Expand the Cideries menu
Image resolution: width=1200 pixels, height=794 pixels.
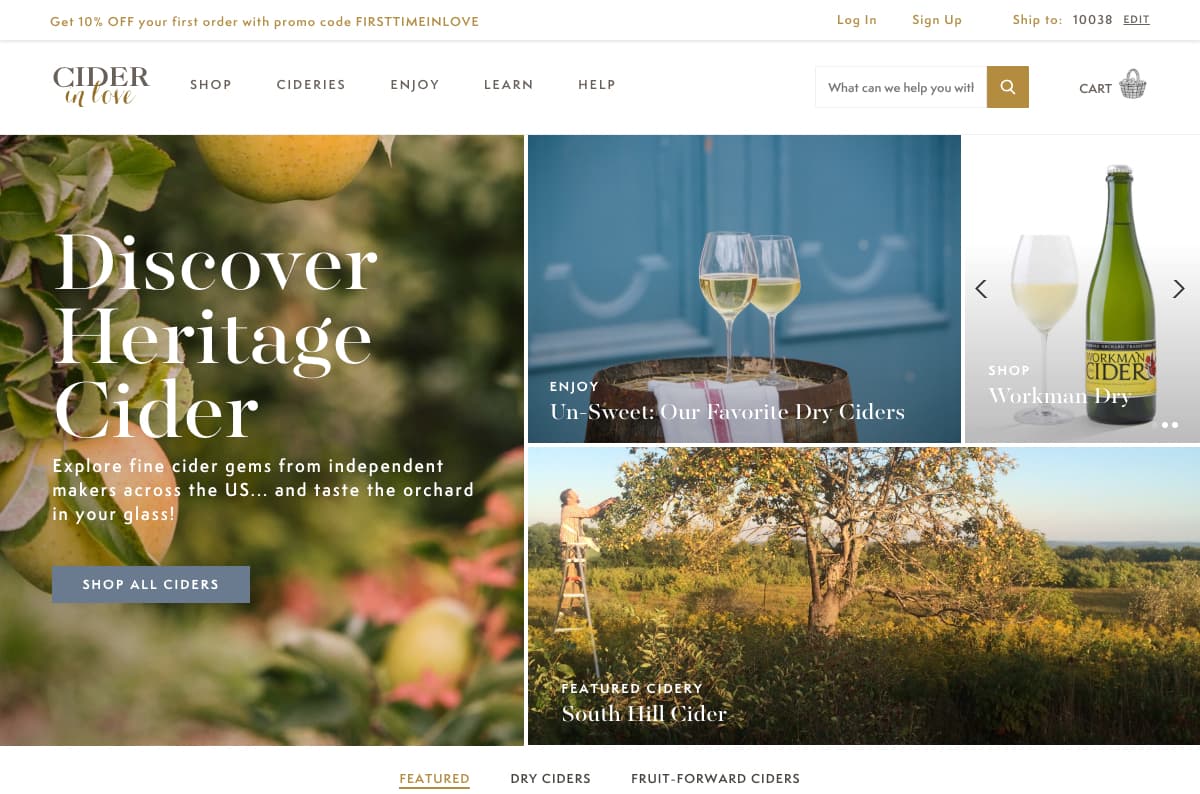coord(311,85)
